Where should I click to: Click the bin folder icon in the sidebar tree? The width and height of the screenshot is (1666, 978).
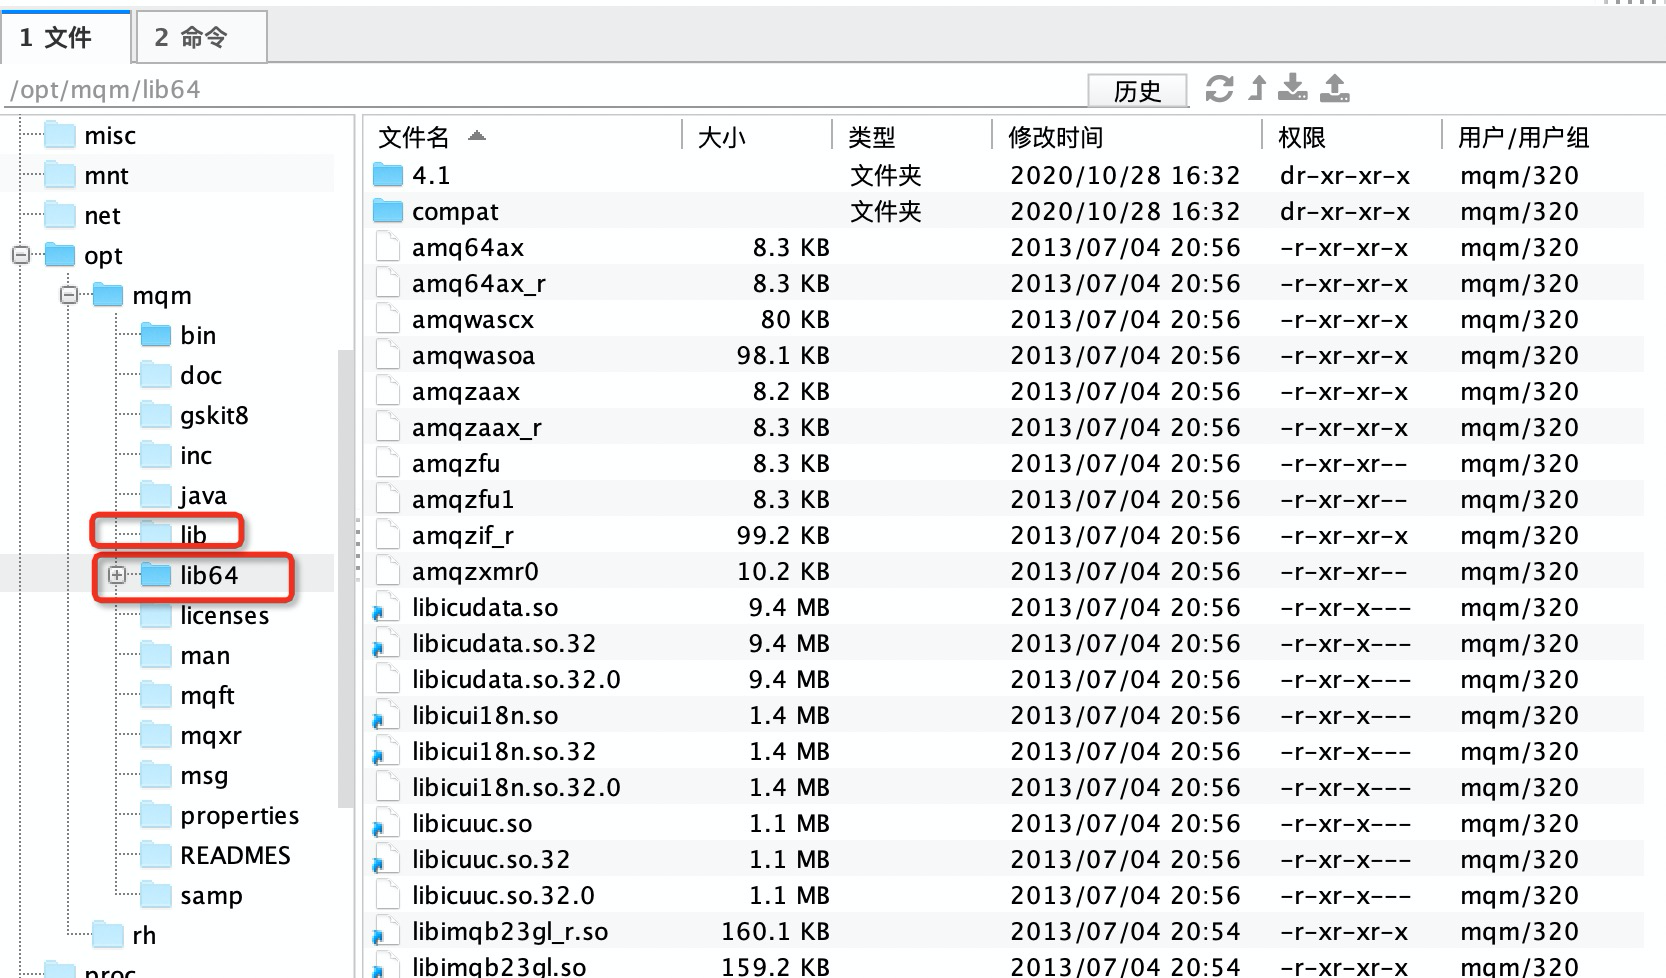point(158,335)
